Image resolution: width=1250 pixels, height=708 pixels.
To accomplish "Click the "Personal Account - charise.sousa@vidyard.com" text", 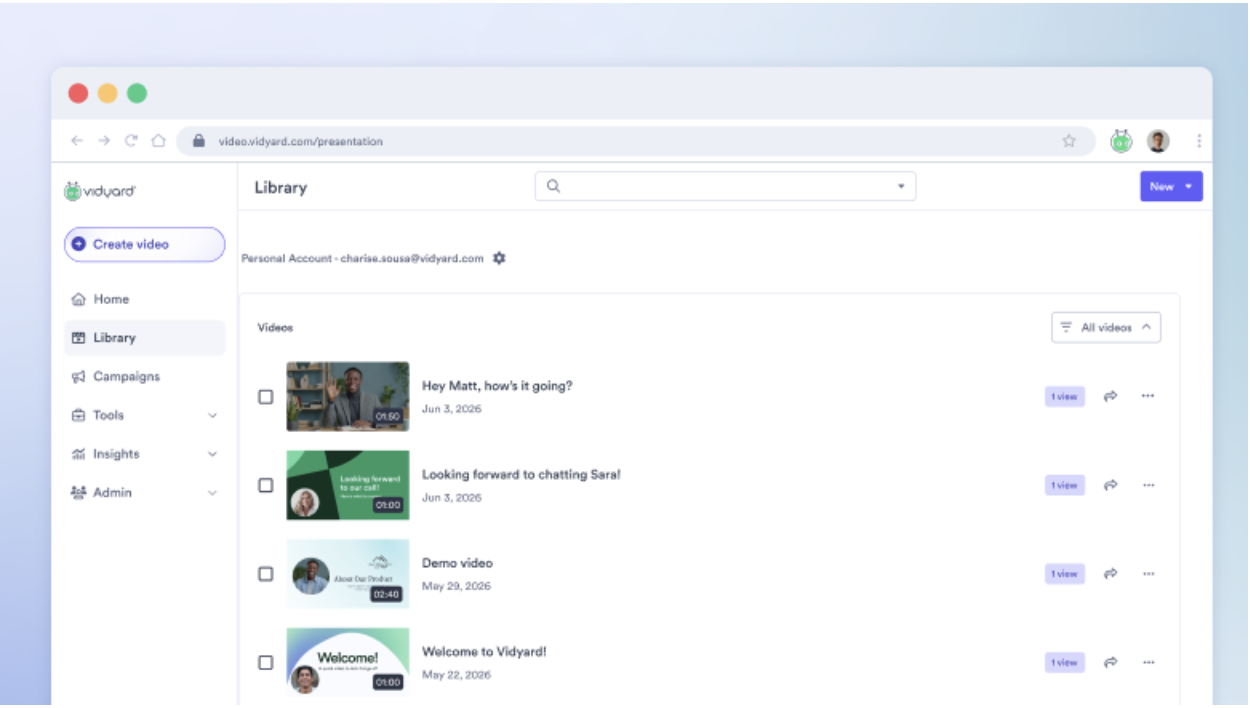I will pyautogui.click(x=362, y=258).
